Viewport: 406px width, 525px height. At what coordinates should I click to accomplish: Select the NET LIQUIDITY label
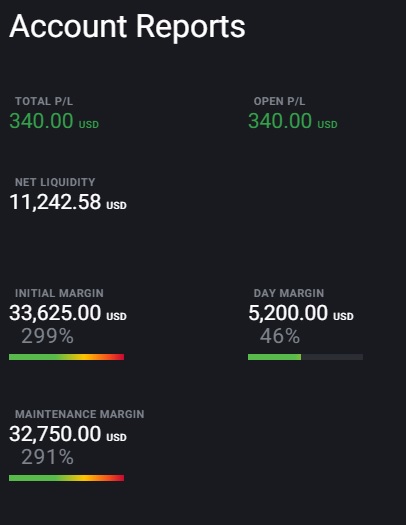click(x=55, y=182)
